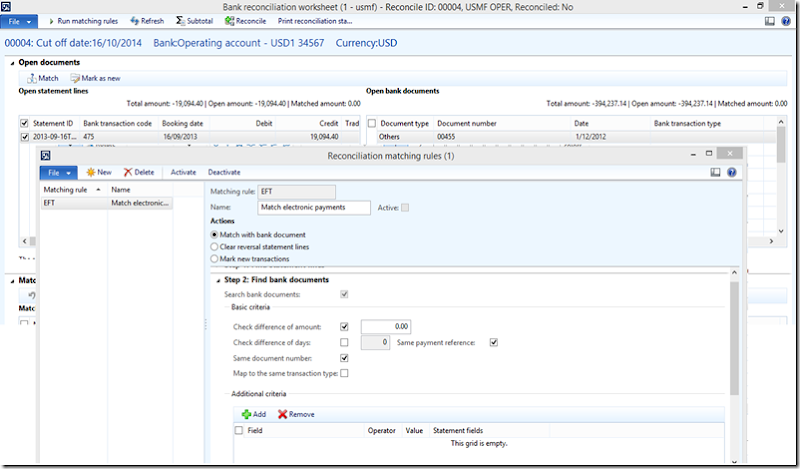The height and width of the screenshot is (469, 800).
Task: Click the app icon in worksheet title bar
Action: (x=6, y=7)
